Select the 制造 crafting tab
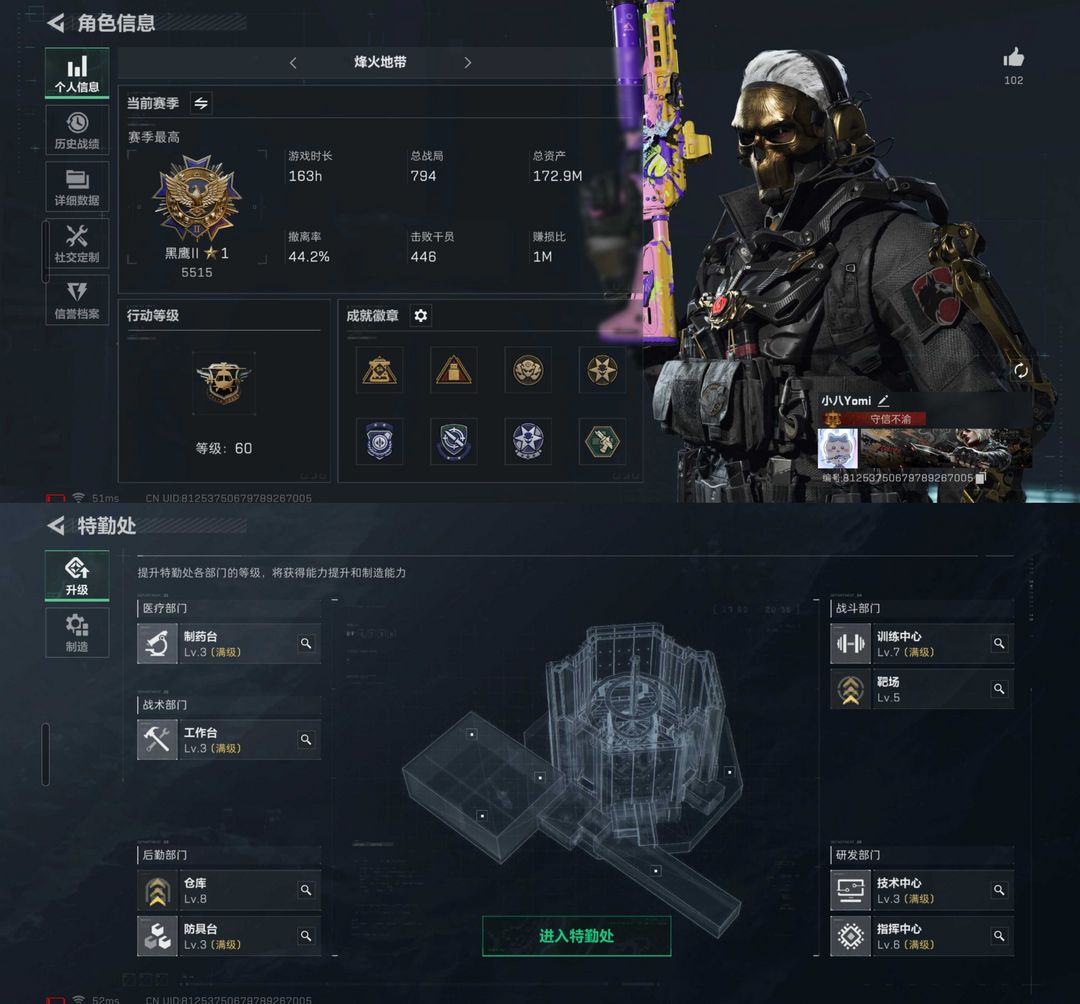 [x=77, y=633]
